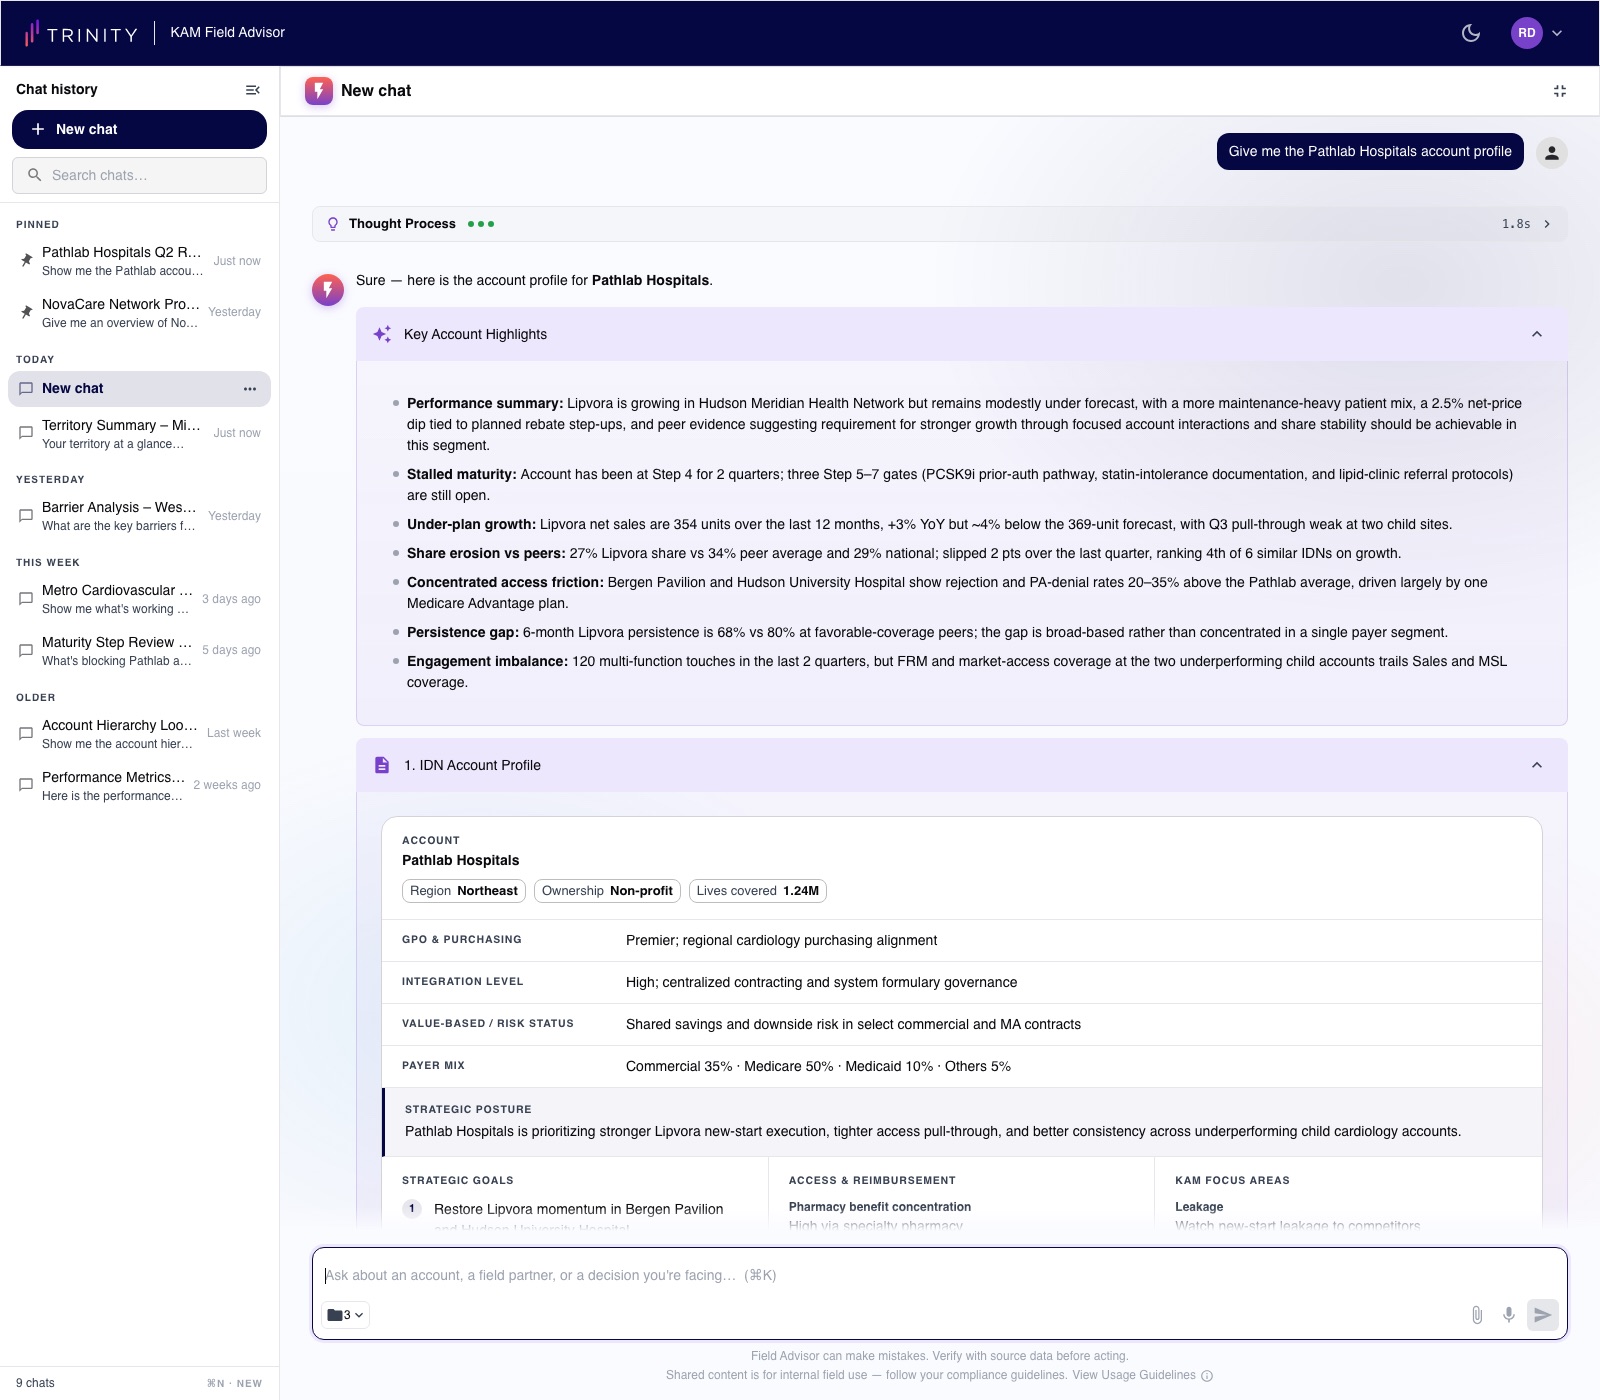
Task: Click the chat icon for Maturity Step Review
Action: (x=26, y=650)
